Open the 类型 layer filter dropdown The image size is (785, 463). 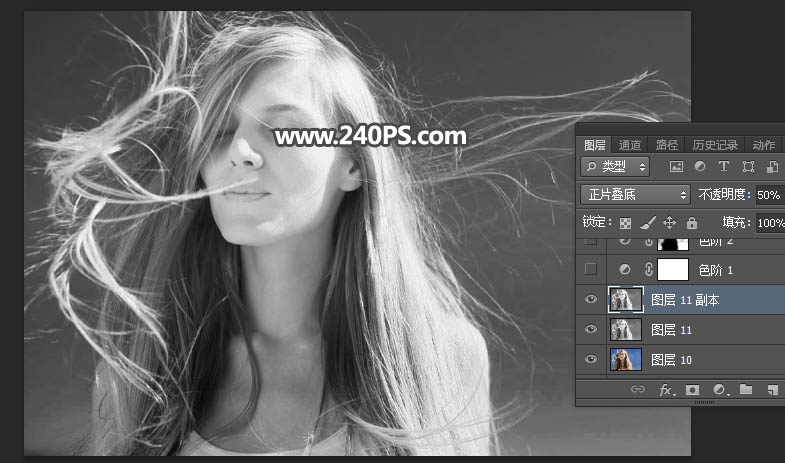[x=615, y=167]
